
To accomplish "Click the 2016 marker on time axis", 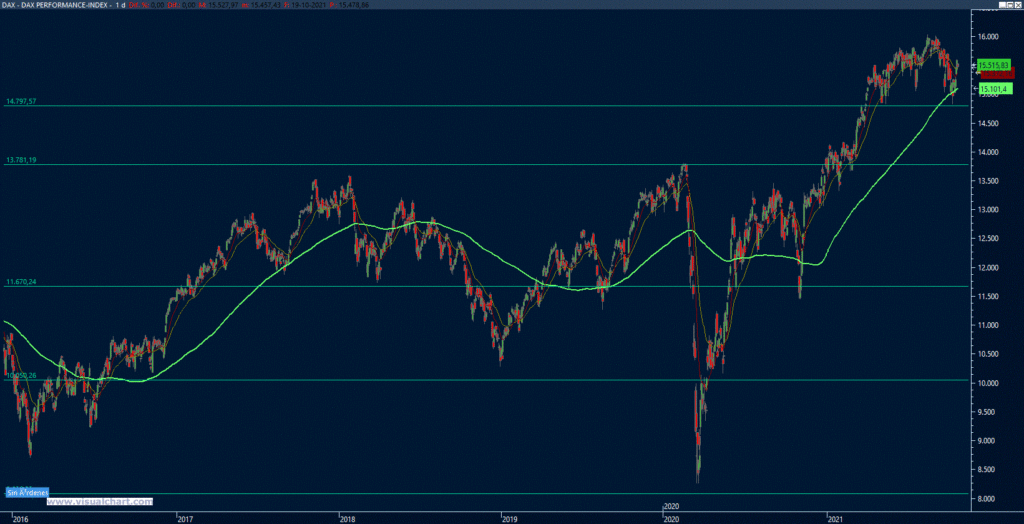I will tap(20, 519).
